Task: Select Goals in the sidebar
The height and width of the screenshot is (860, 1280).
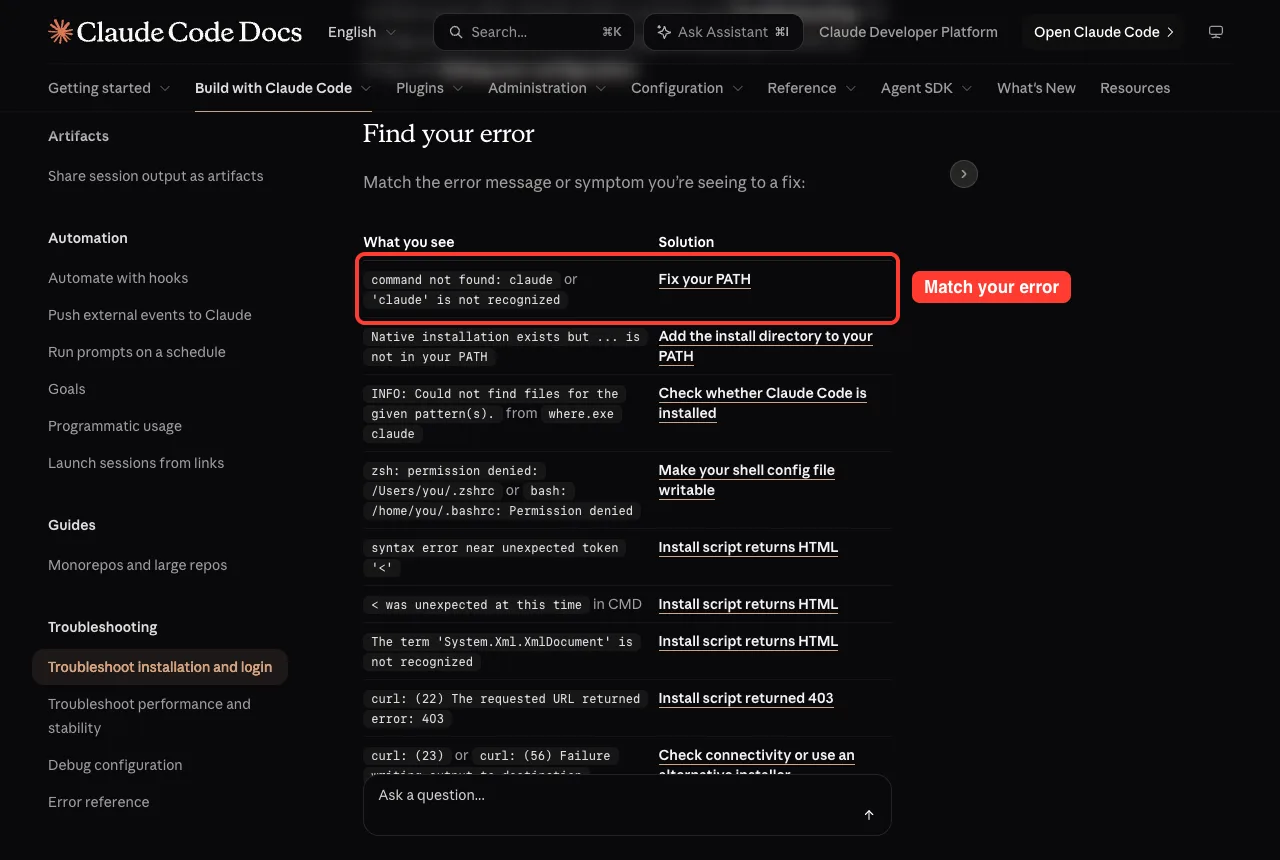Action: coord(67,389)
